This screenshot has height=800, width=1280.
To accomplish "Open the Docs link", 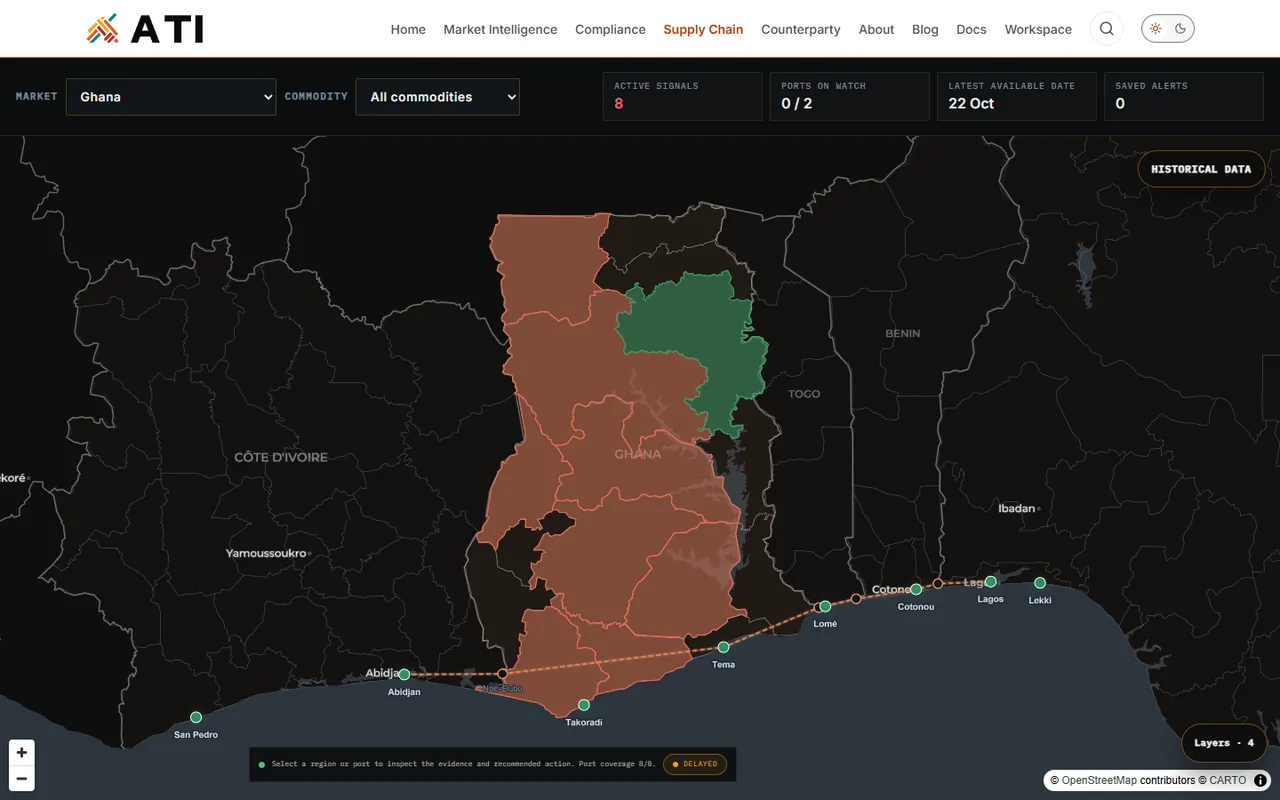I will (x=971, y=29).
